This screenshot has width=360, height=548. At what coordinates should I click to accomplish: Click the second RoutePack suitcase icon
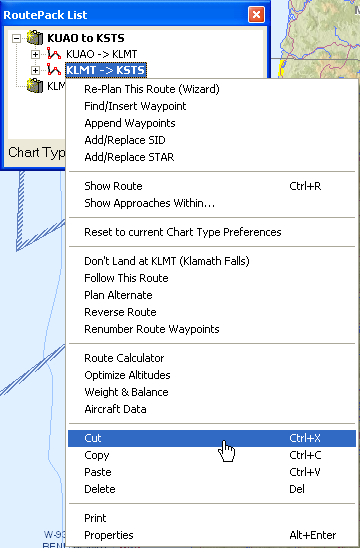(x=35, y=86)
